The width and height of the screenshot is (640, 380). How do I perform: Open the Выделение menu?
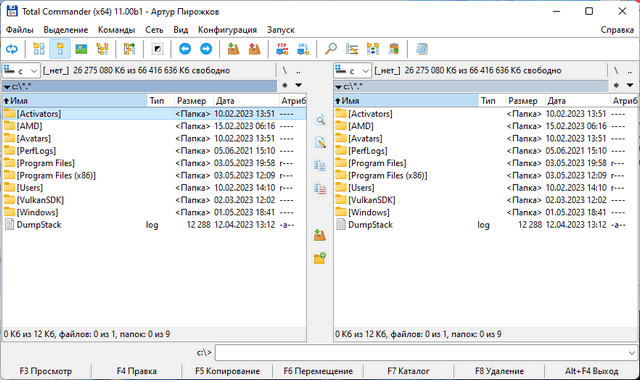[66, 30]
